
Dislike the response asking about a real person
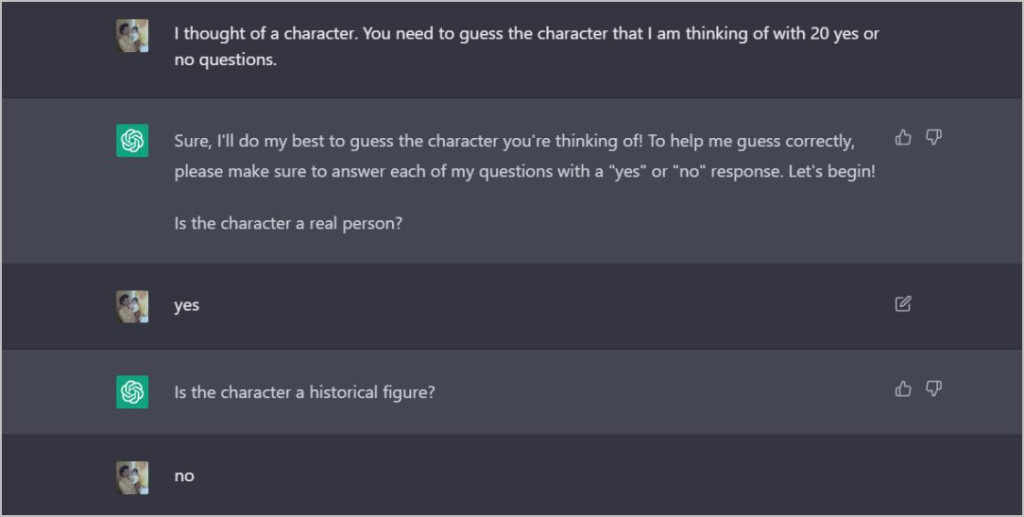pyautogui.click(x=934, y=138)
